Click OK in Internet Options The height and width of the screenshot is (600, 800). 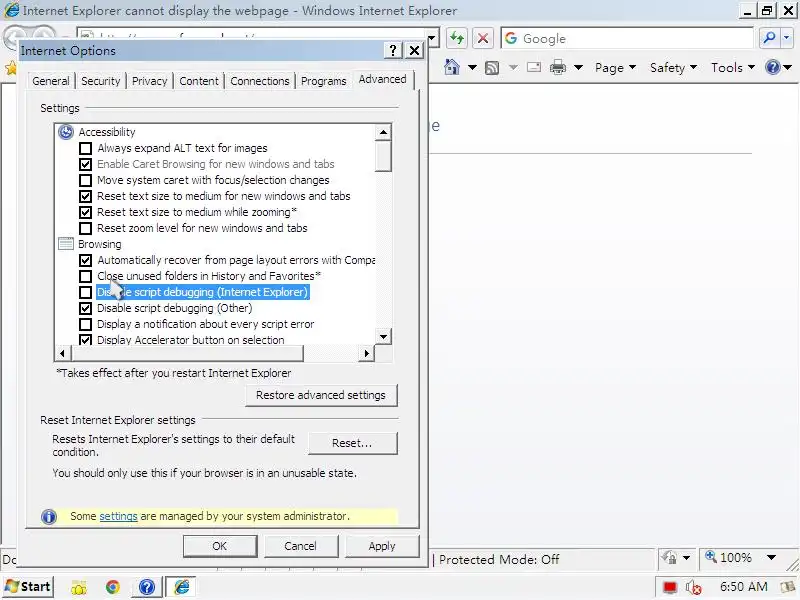(220, 546)
